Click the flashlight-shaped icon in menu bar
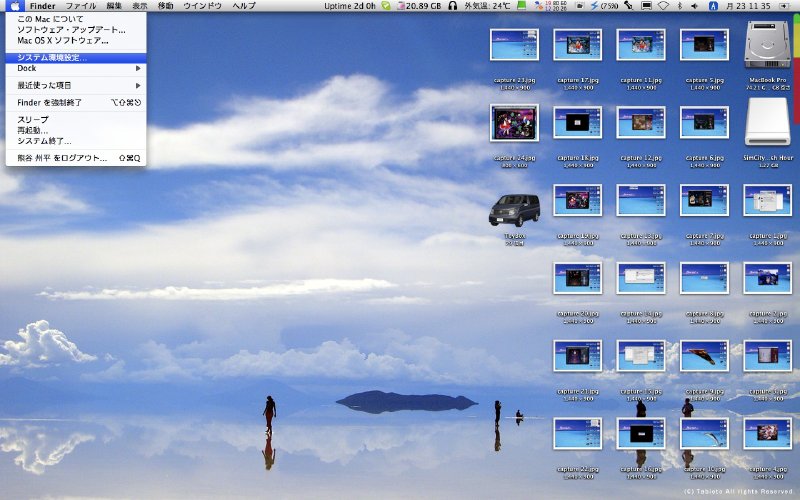The width and height of the screenshot is (800, 500). click(x=629, y=6)
